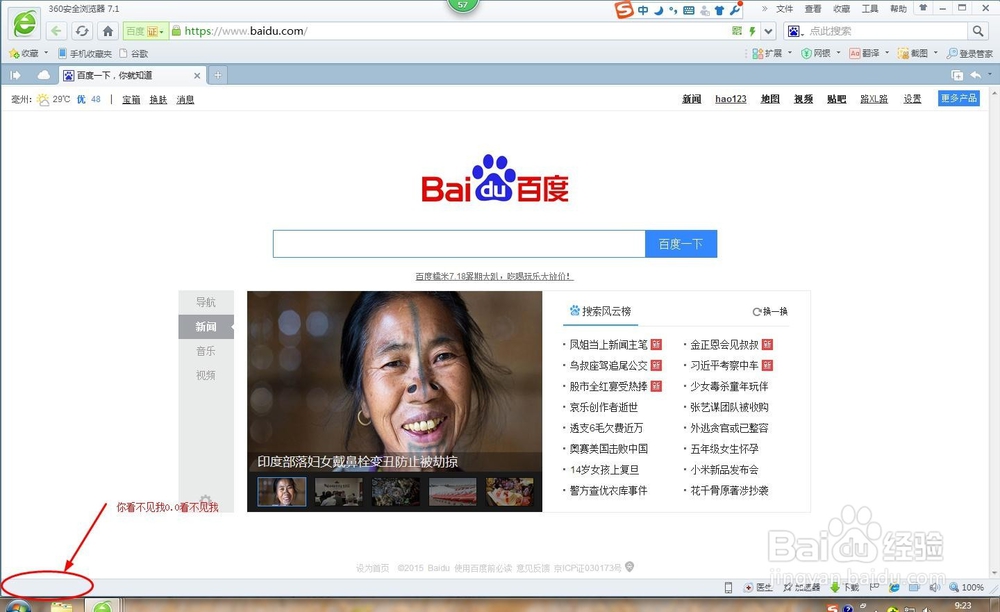Open the 扩展 extensions menu
The width and height of the screenshot is (1000, 612).
click(x=767, y=54)
